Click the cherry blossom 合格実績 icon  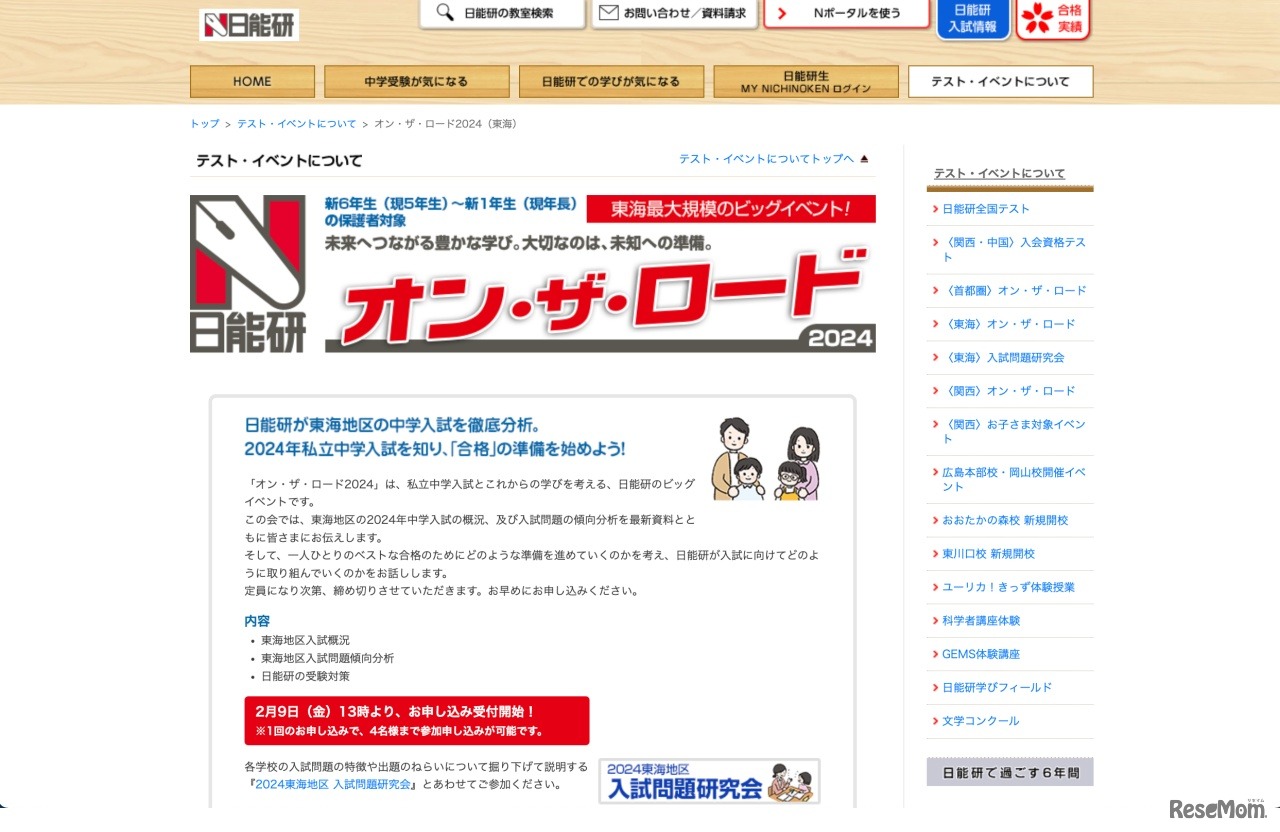click(1037, 18)
